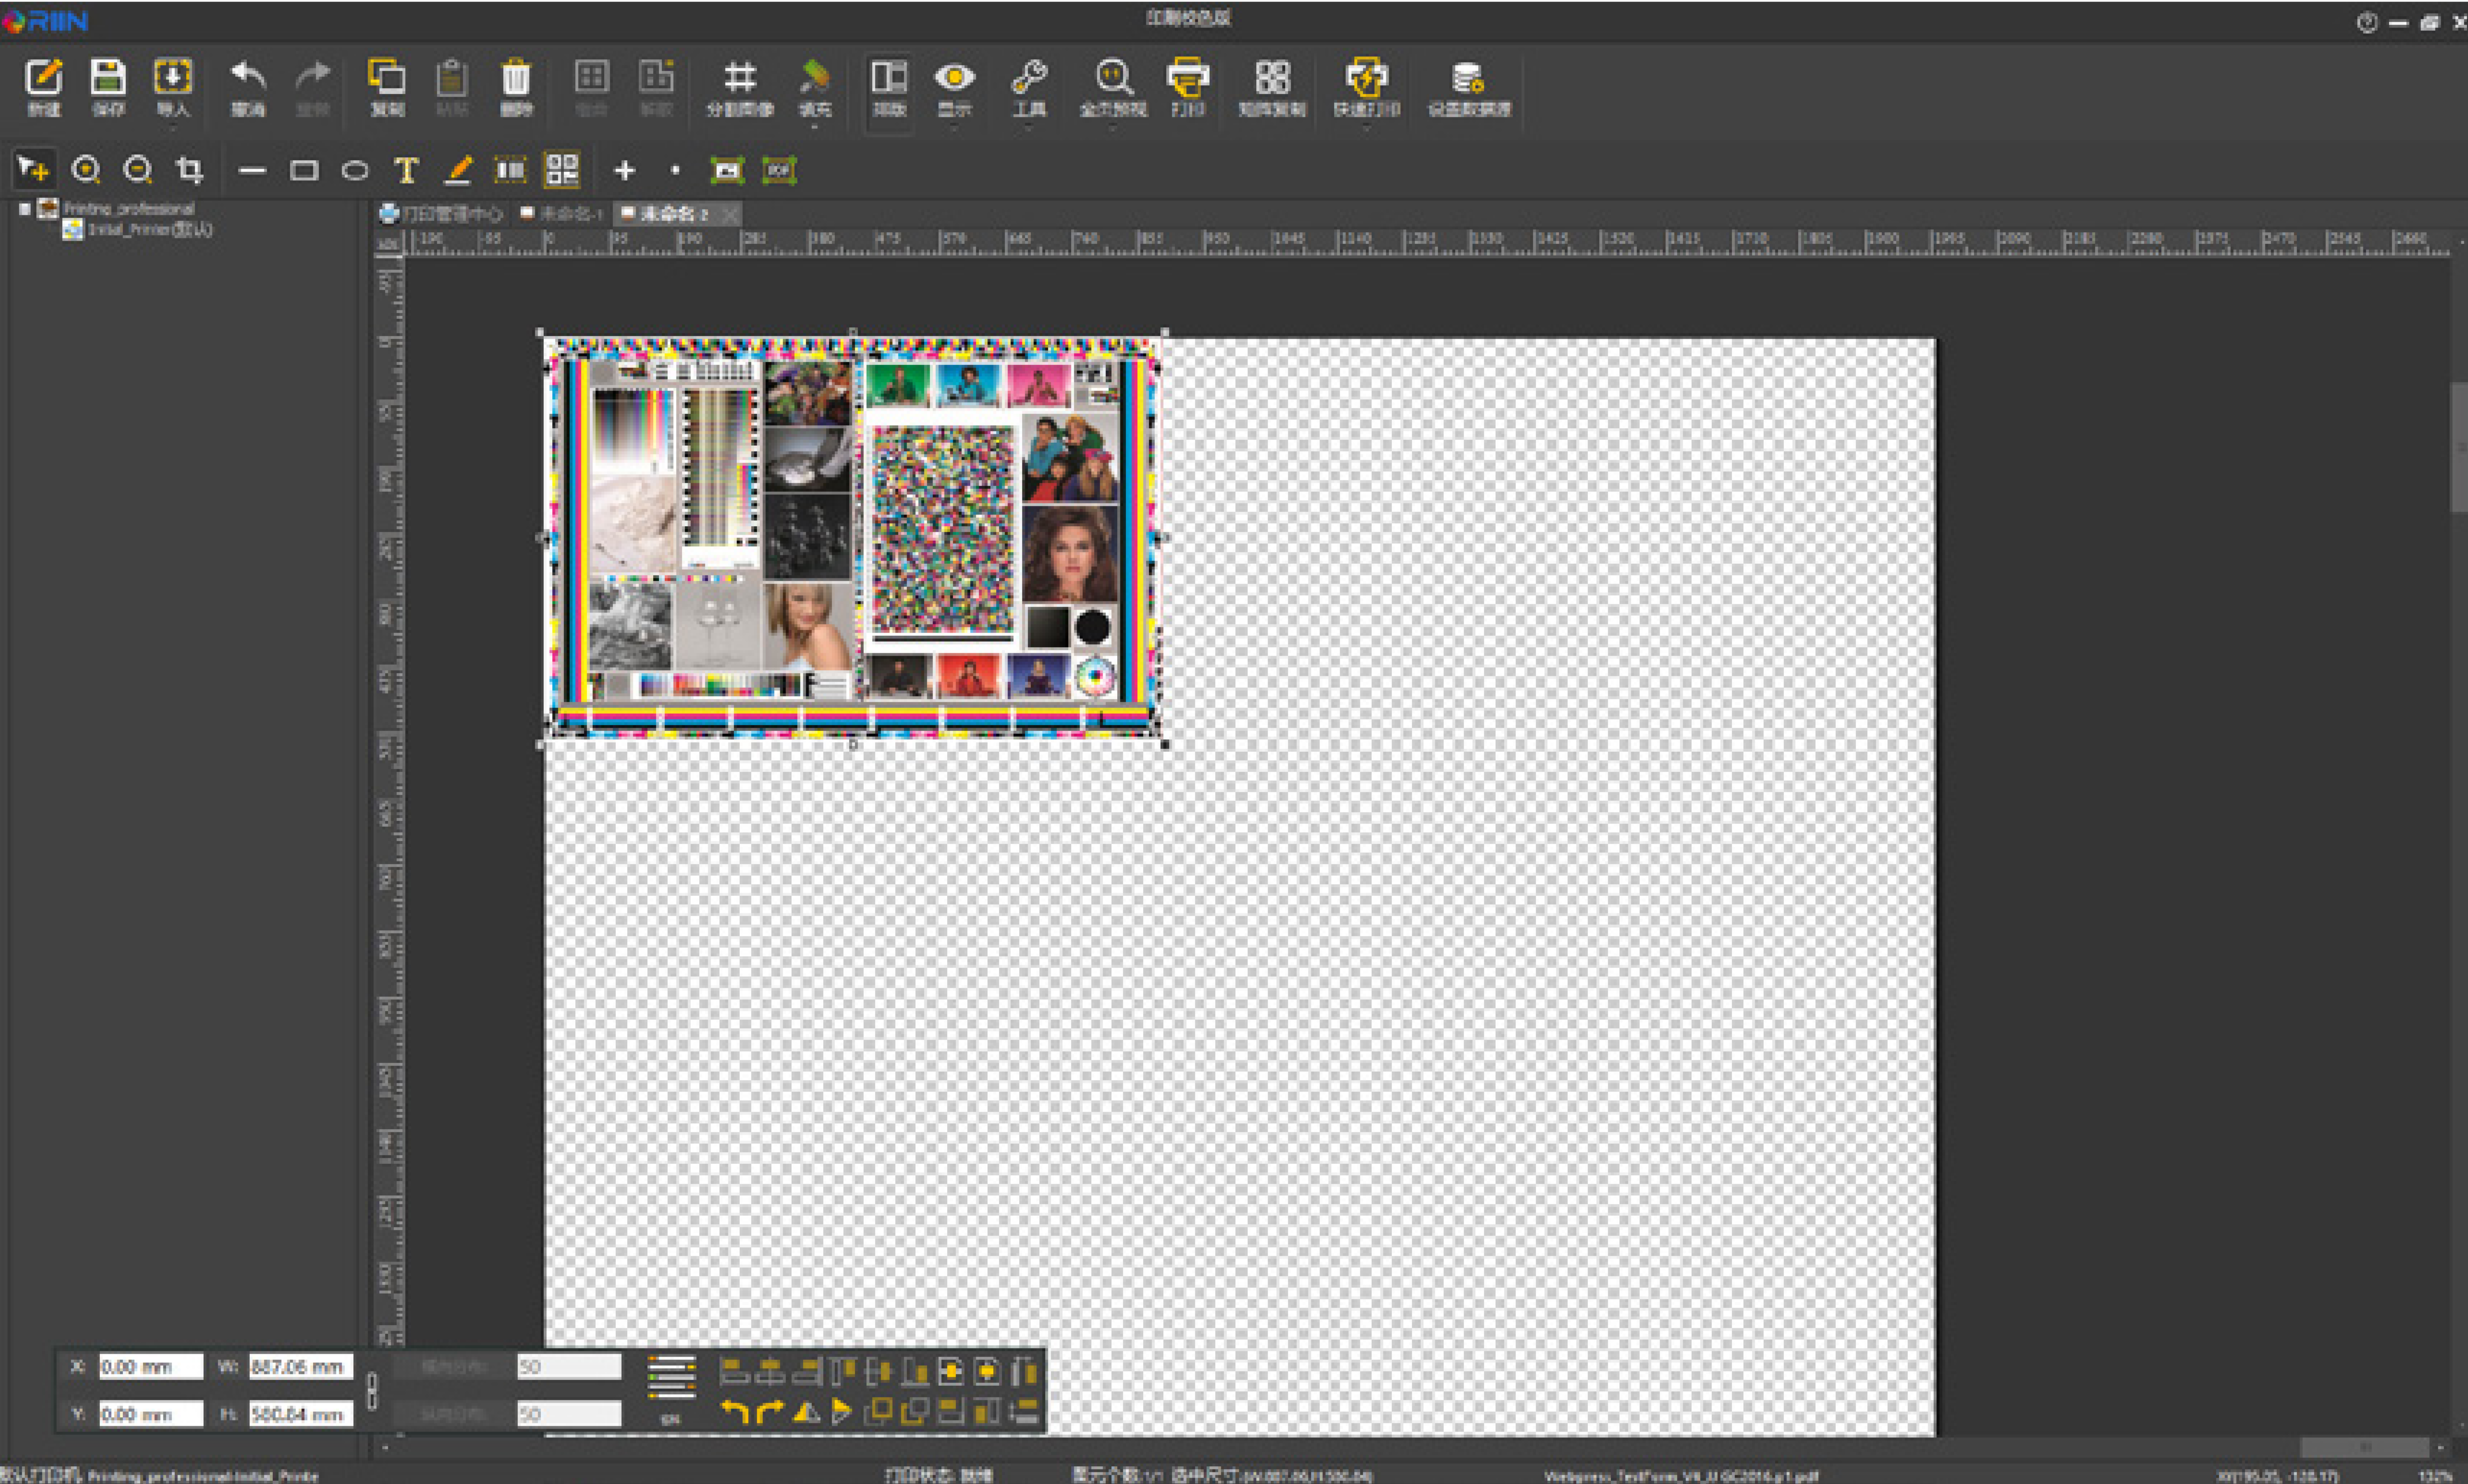Copy the selection using the 复制 icon

[x=387, y=77]
